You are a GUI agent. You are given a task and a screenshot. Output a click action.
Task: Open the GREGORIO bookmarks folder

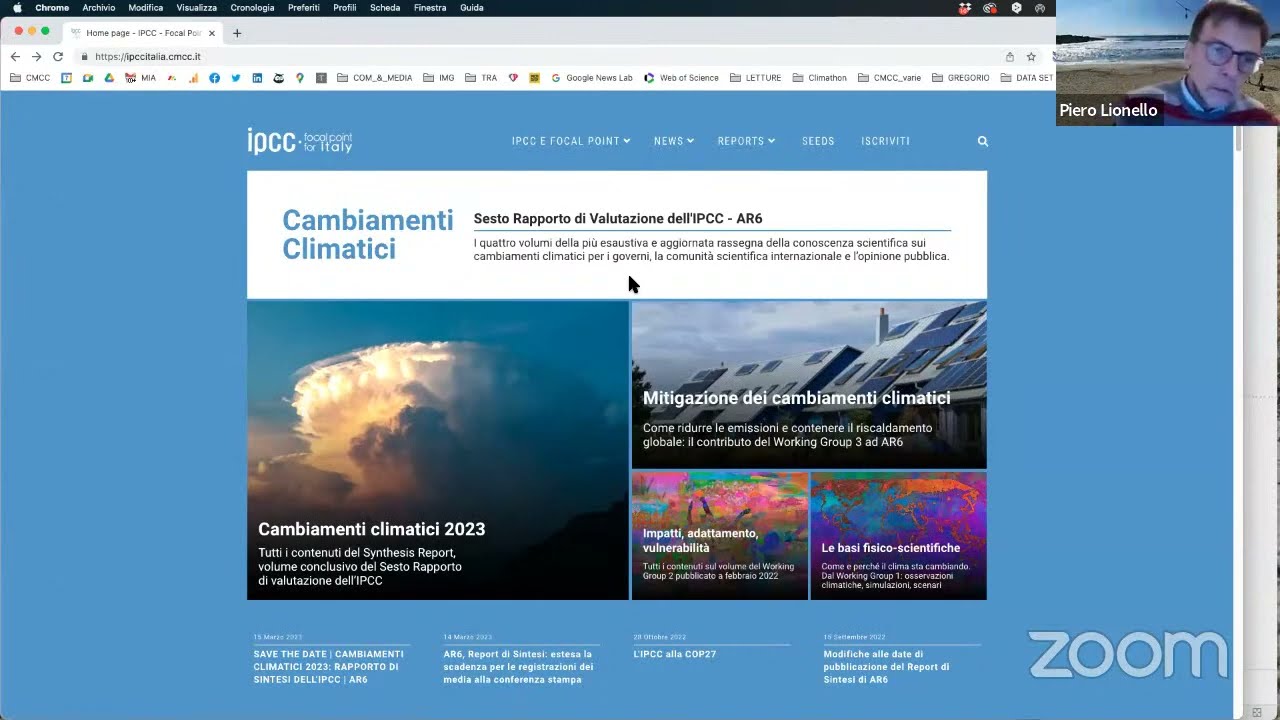coord(960,78)
